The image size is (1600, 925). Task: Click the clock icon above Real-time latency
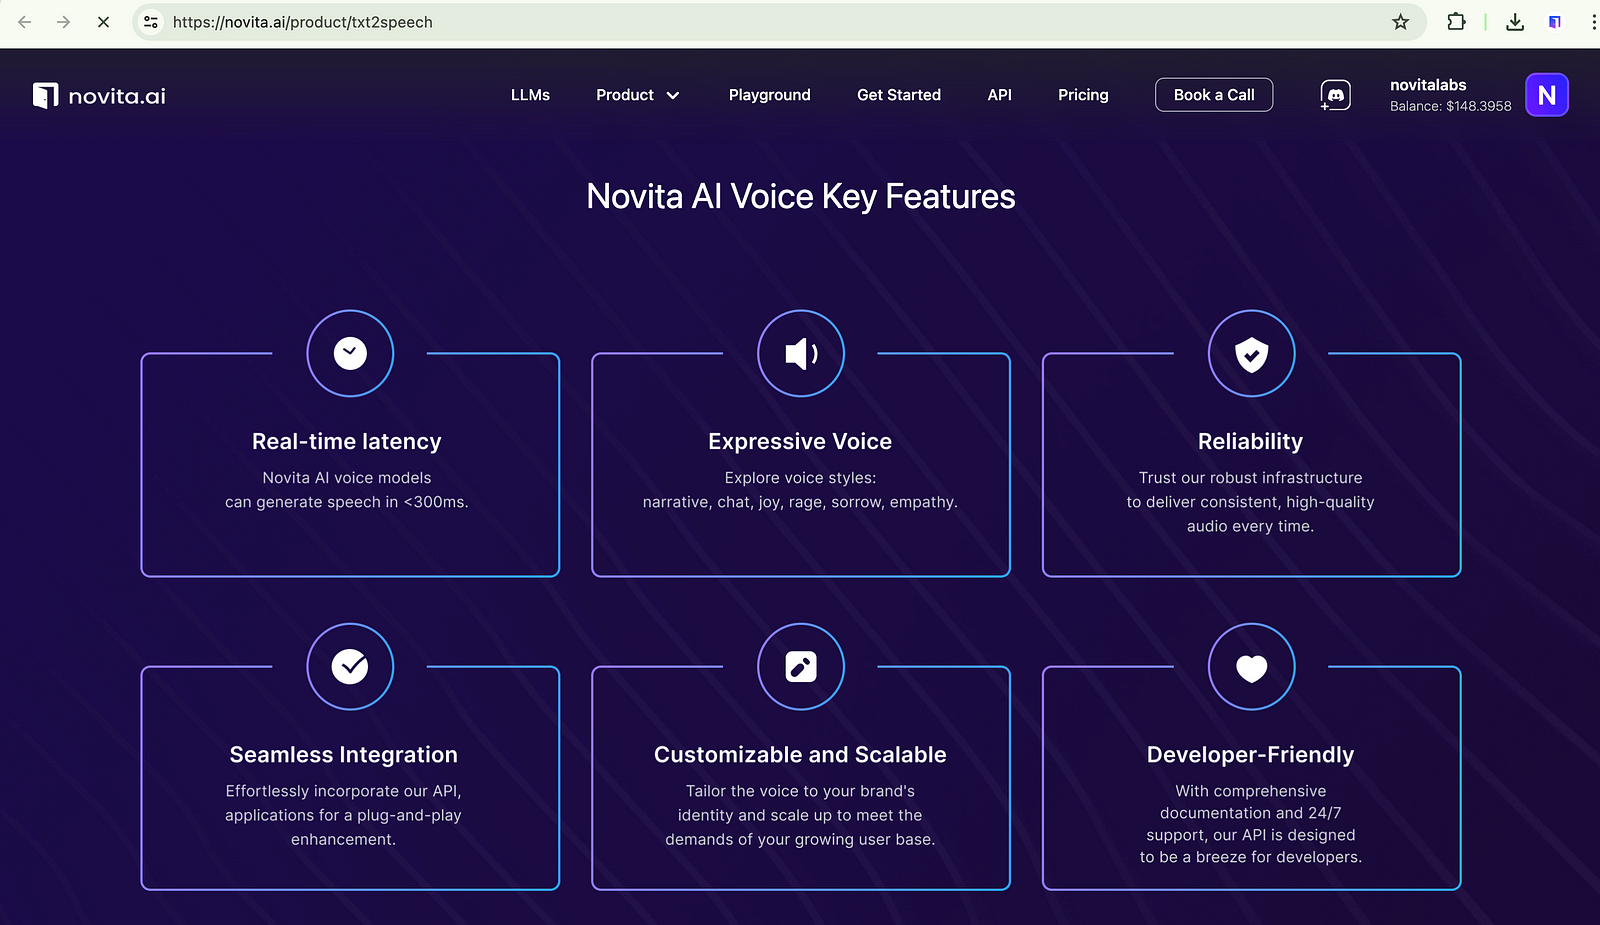pos(350,353)
